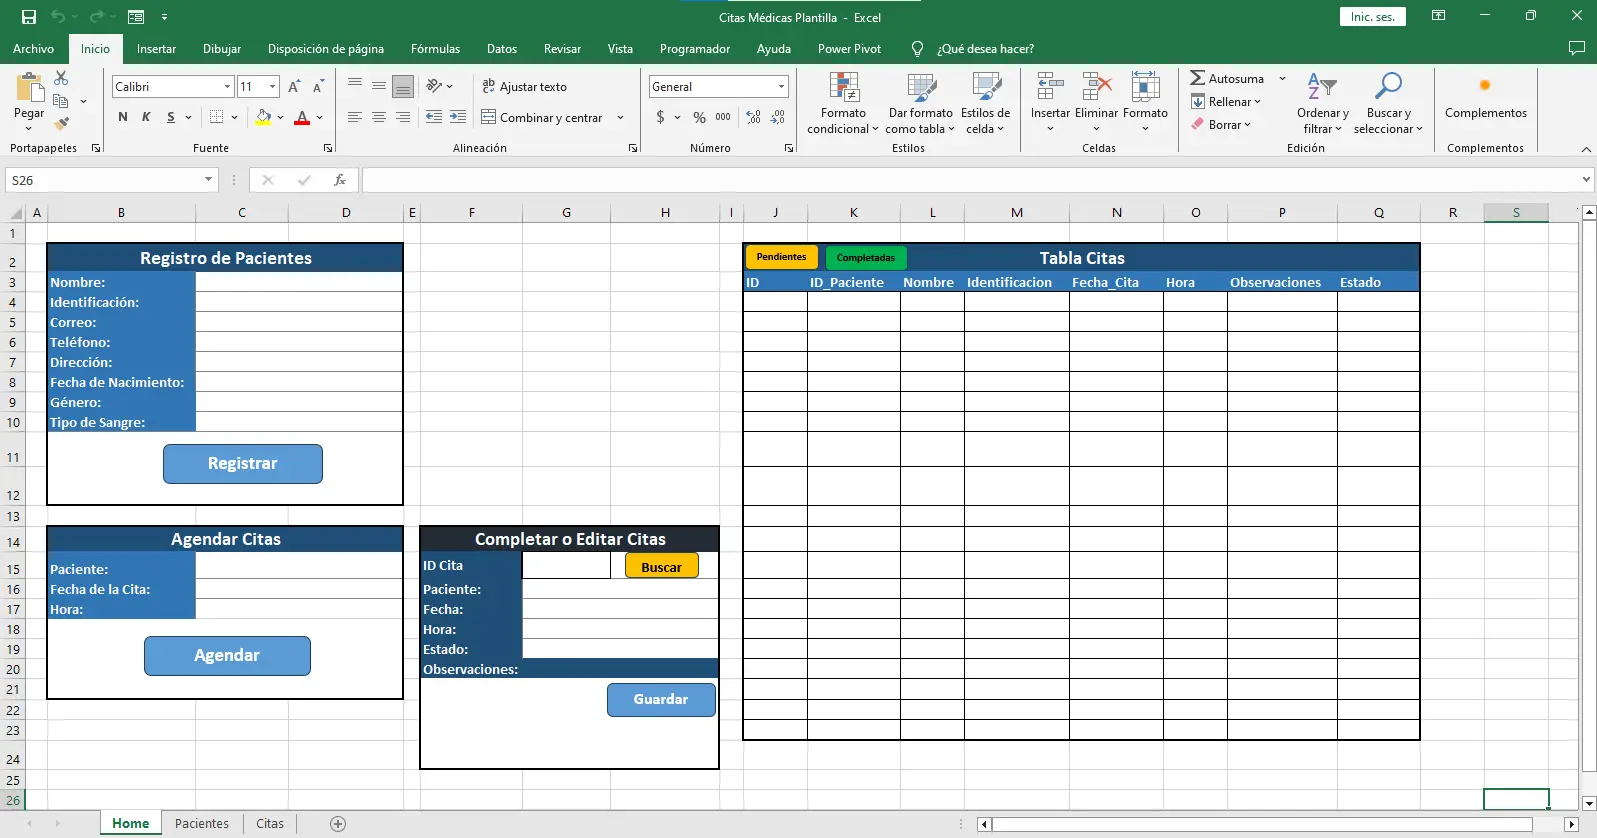The width and height of the screenshot is (1597, 838).
Task: Toggle italic (K) formatting
Action: pyautogui.click(x=146, y=117)
